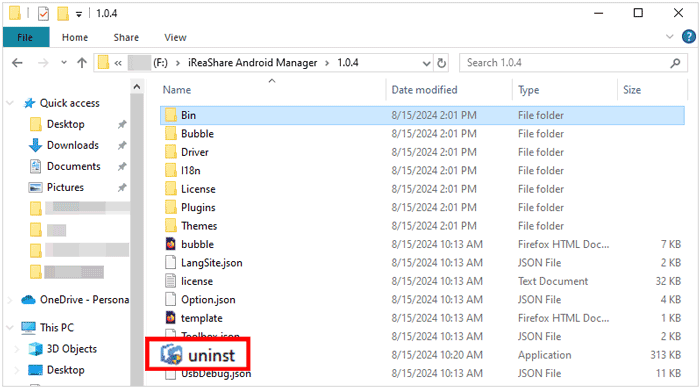The width and height of the screenshot is (700, 388).
Task: Click the navigation pane scroll up arrow
Action: pyautogui.click(x=137, y=87)
